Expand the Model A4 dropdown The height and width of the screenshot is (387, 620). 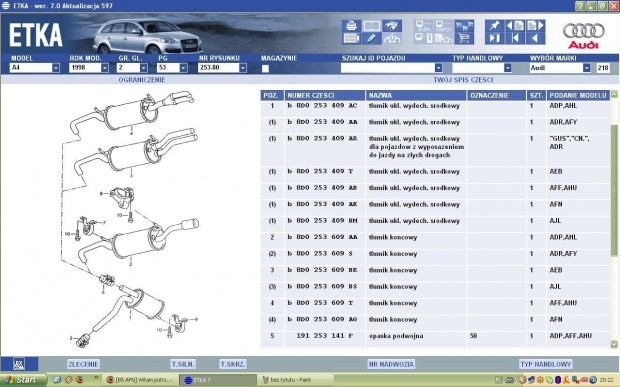56,68
